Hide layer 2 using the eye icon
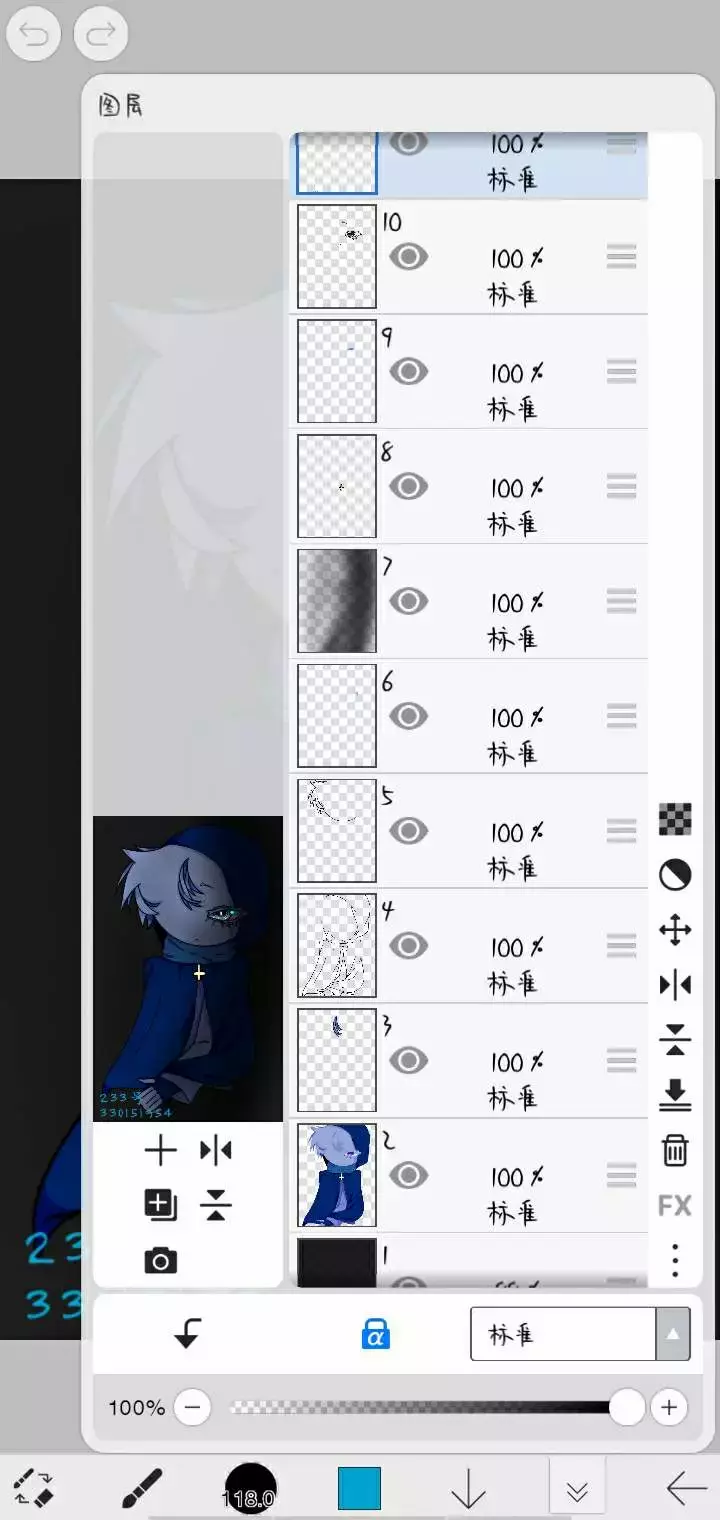 coord(408,1175)
